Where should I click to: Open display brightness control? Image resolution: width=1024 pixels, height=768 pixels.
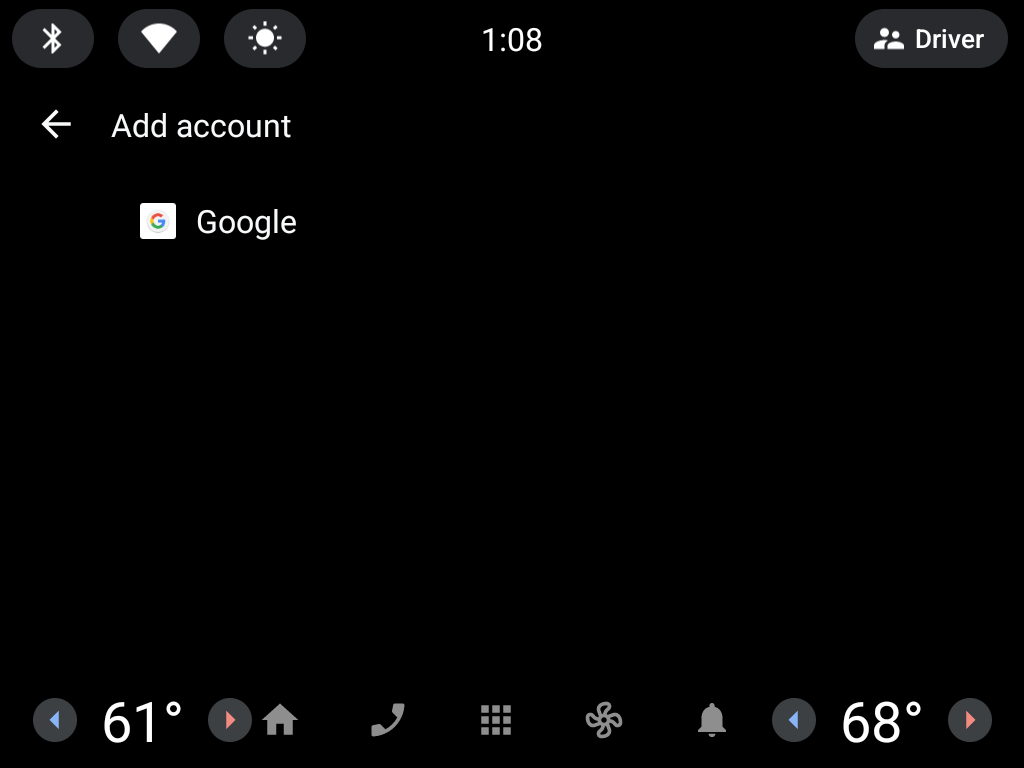[x=264, y=39]
